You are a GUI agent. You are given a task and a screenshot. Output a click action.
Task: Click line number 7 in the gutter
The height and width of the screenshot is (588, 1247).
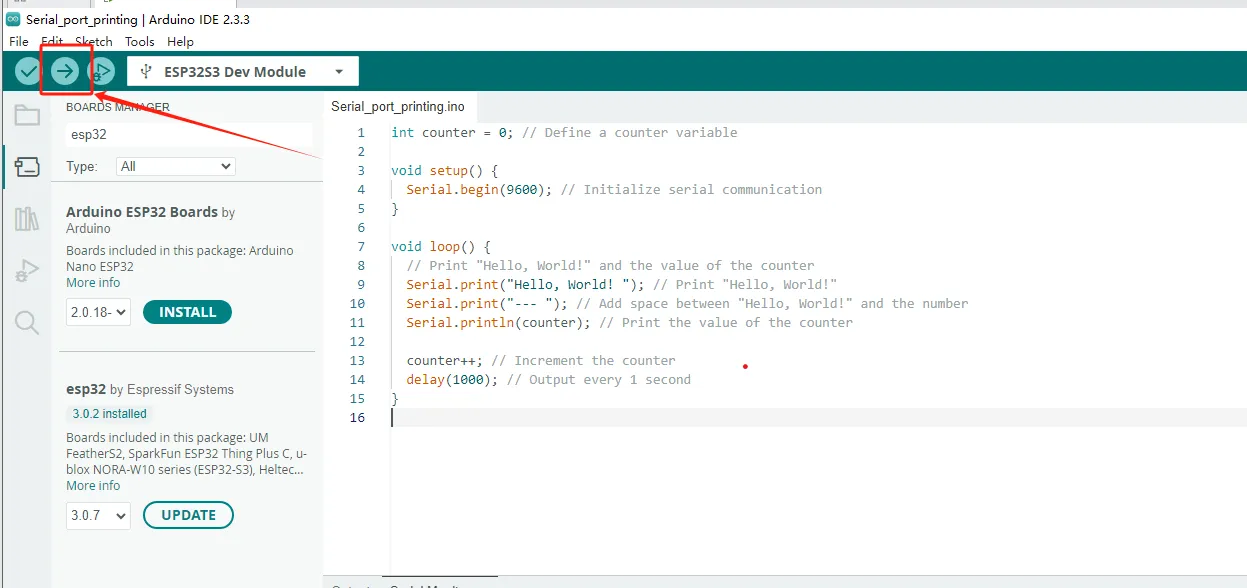tap(361, 246)
